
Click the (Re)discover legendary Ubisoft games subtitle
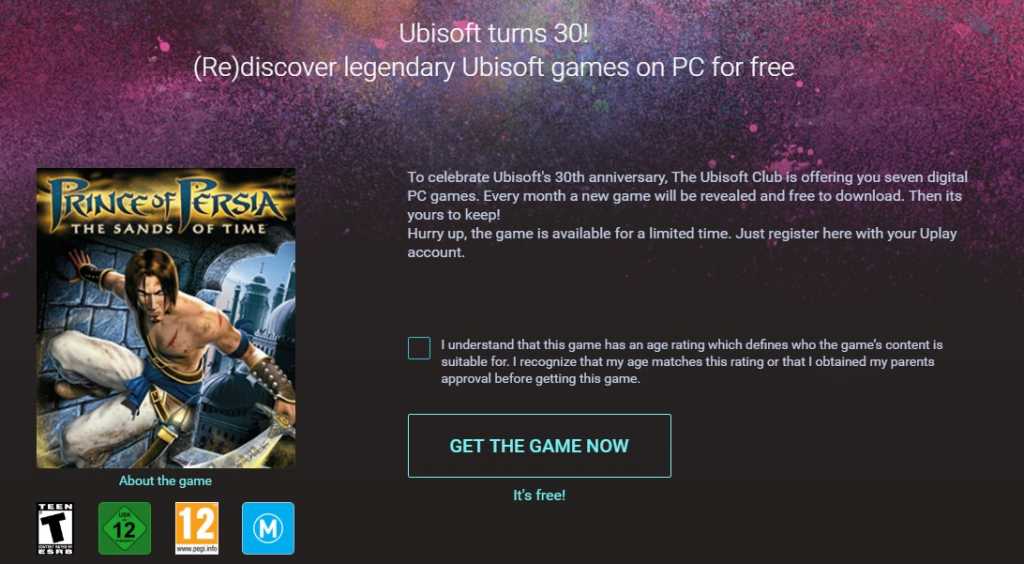pyautogui.click(x=494, y=68)
